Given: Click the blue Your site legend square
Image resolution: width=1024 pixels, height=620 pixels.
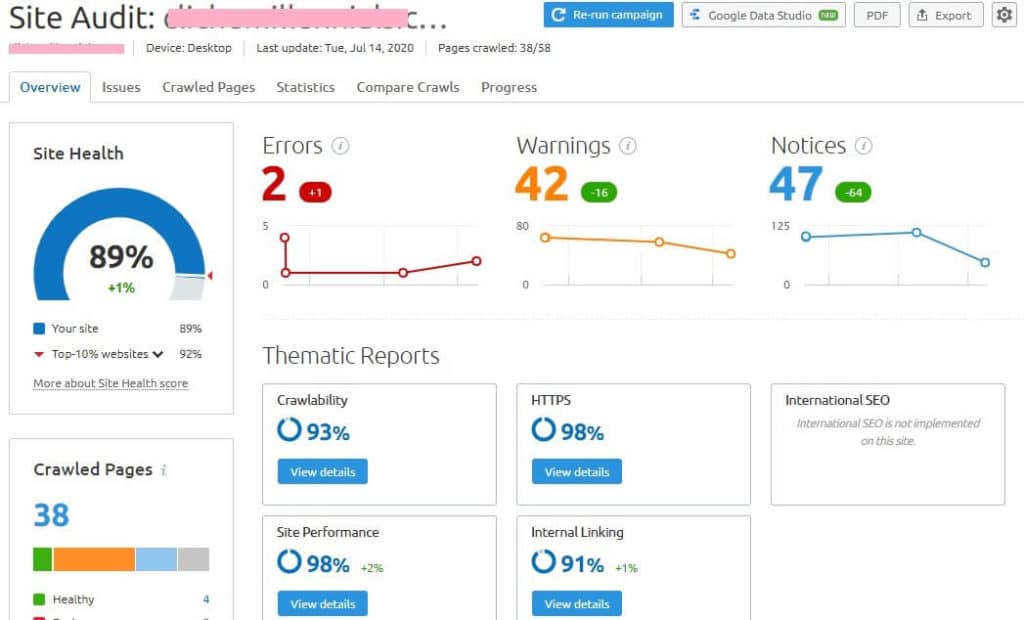Looking at the screenshot, I should 39,329.
